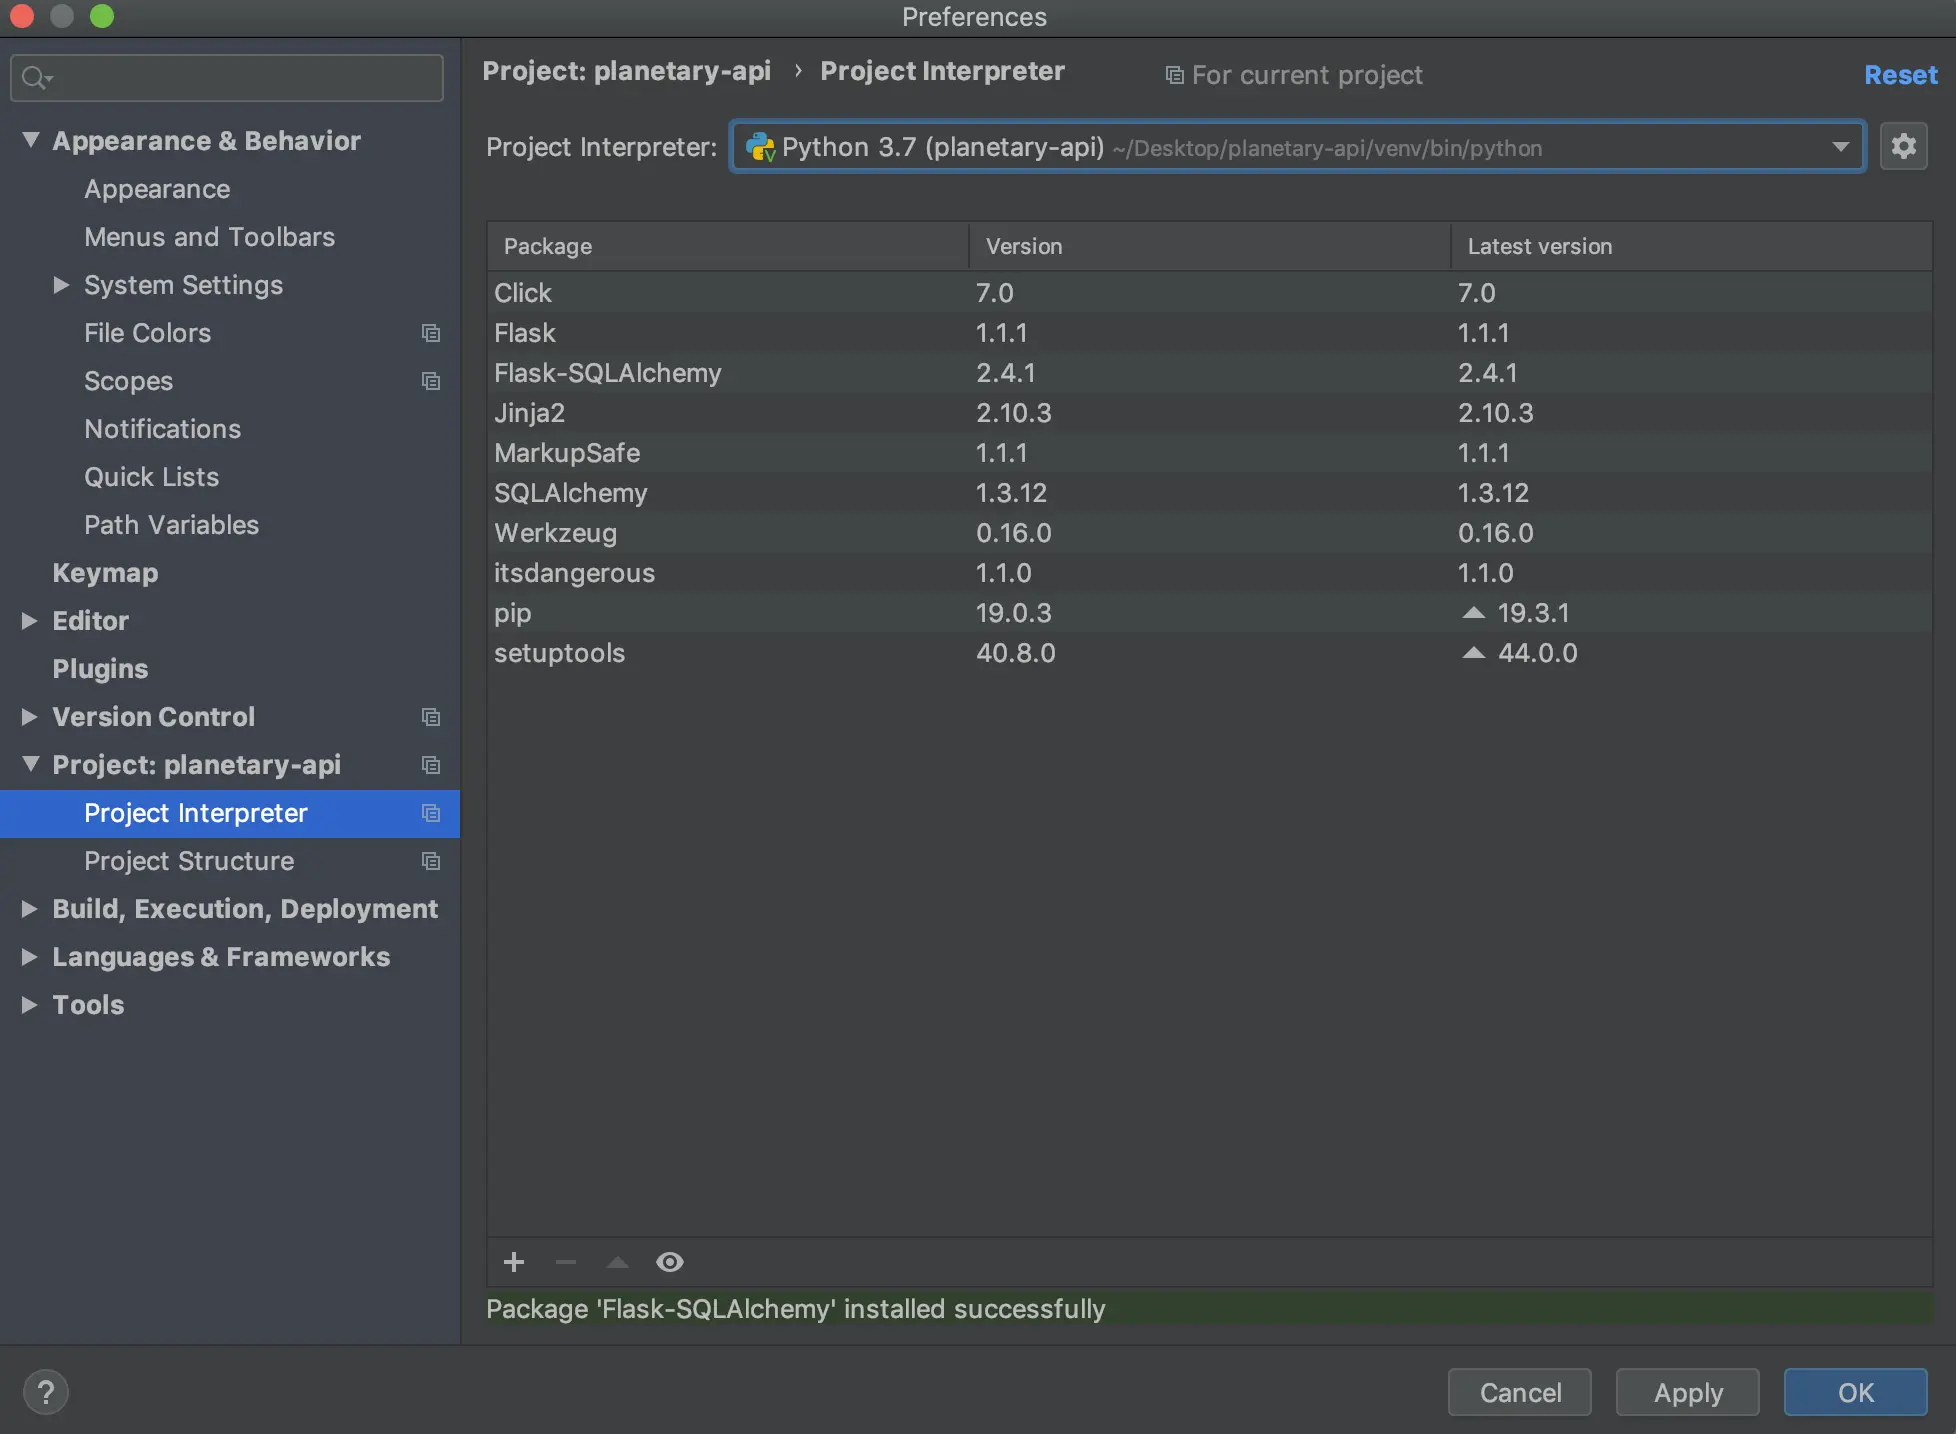Click the minus uninstall package icon
The image size is (1956, 1434).
pos(566,1262)
